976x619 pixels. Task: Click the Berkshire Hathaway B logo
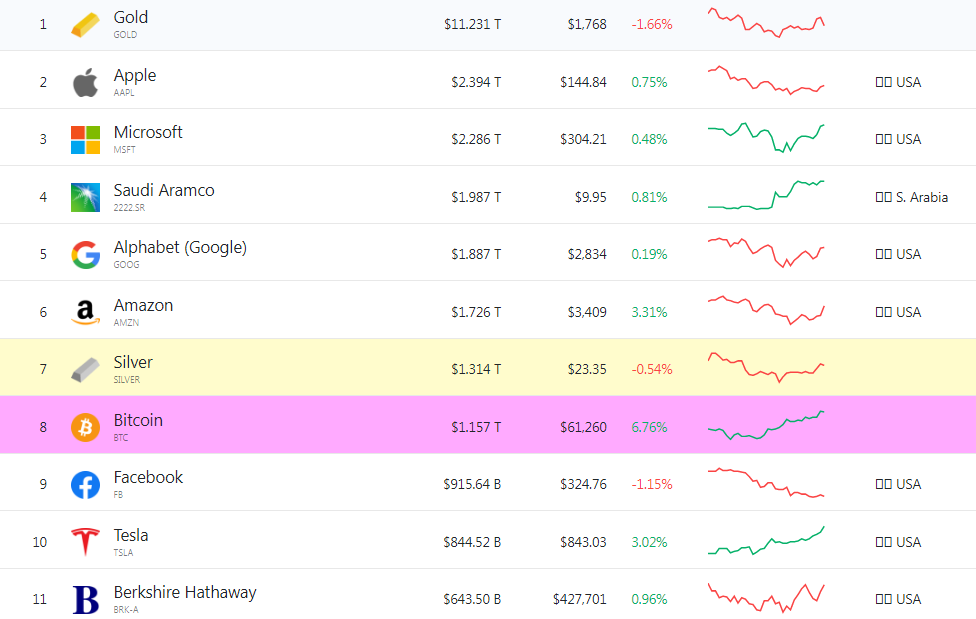click(x=85, y=600)
